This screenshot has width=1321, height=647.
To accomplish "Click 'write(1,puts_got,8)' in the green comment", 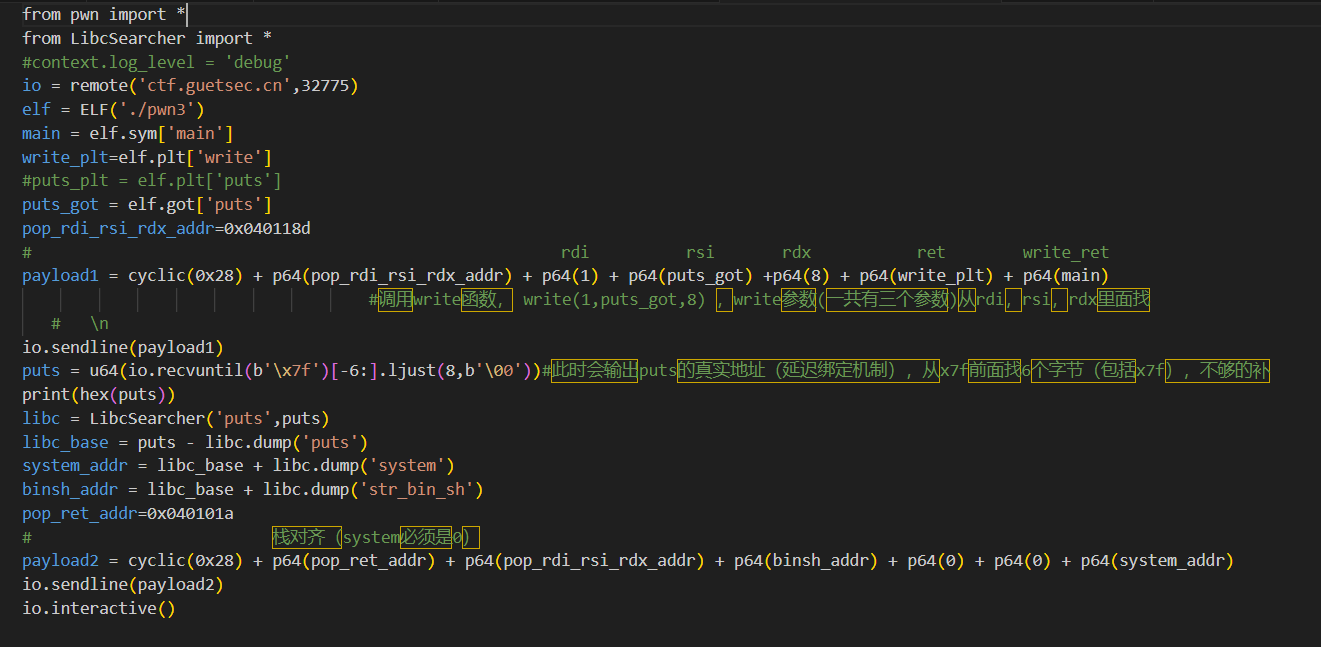I will point(614,299).
